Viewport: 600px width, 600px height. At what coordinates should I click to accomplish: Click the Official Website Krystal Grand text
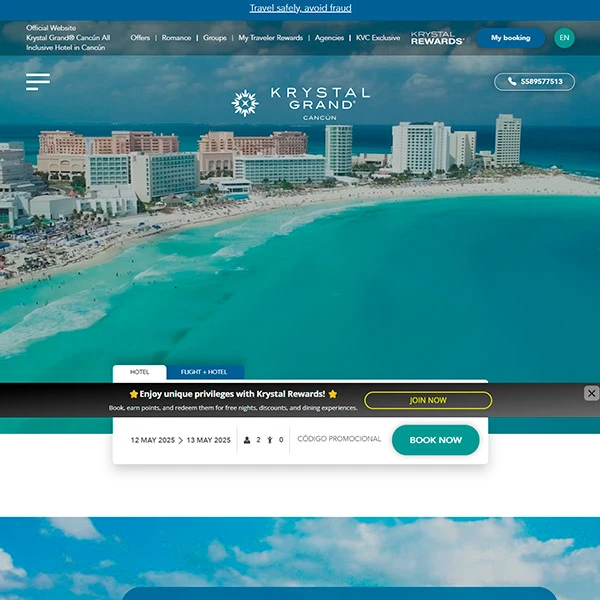(68, 38)
